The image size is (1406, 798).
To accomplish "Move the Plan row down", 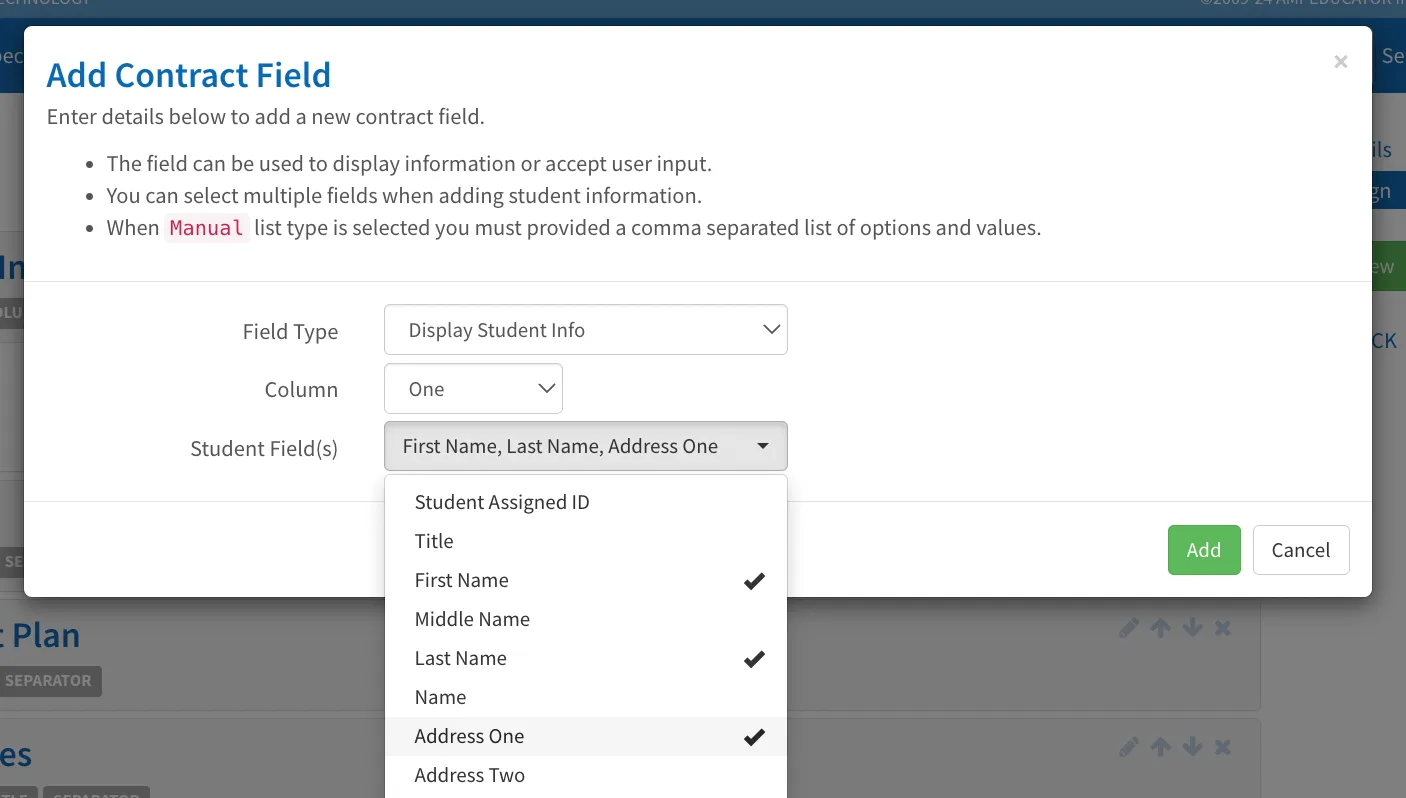I will (x=1192, y=628).
